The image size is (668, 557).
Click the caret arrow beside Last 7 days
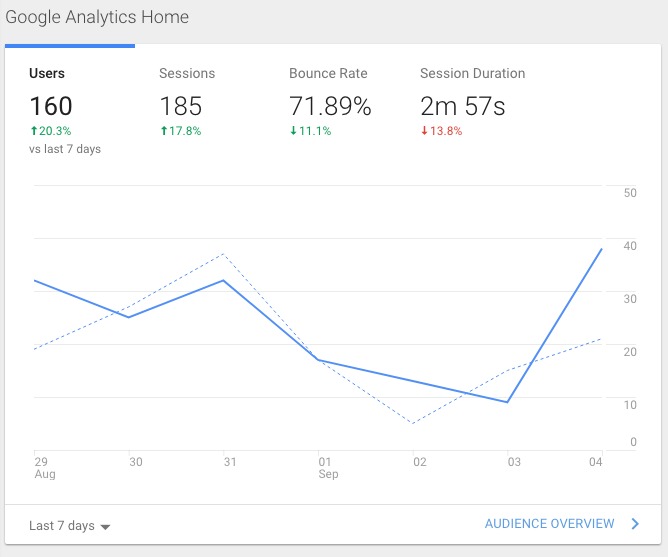coord(105,527)
